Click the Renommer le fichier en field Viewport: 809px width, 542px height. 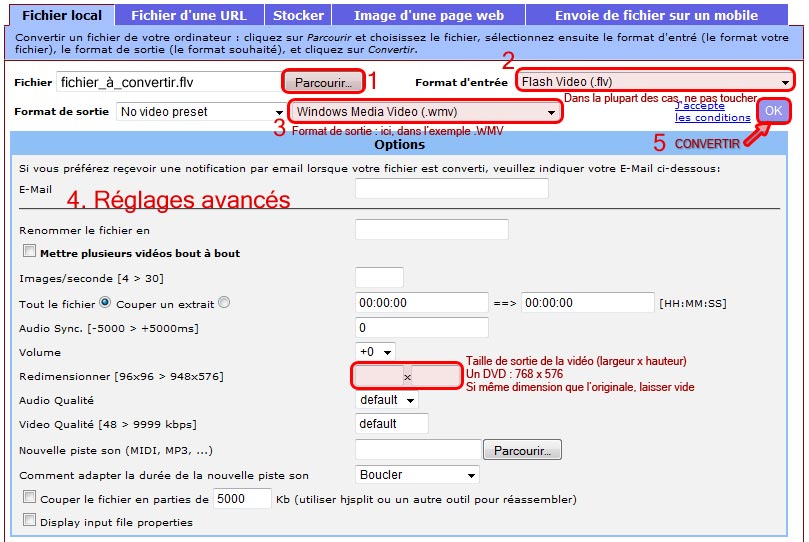[432, 229]
